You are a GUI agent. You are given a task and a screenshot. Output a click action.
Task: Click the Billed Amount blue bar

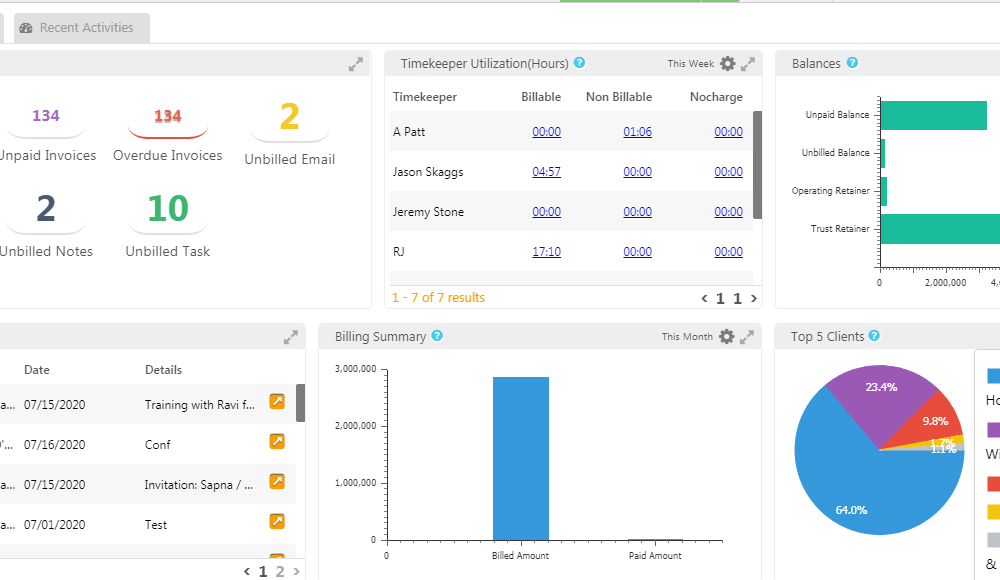pos(520,458)
